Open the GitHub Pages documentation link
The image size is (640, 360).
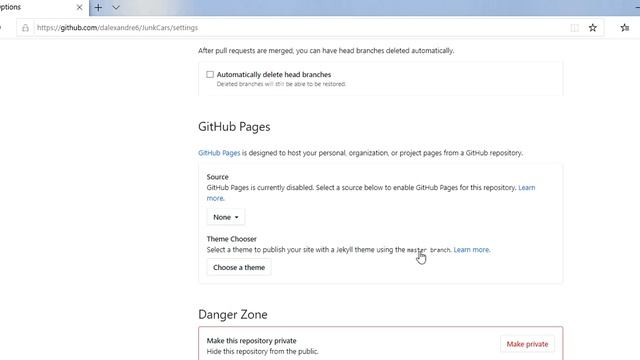[x=219, y=153]
